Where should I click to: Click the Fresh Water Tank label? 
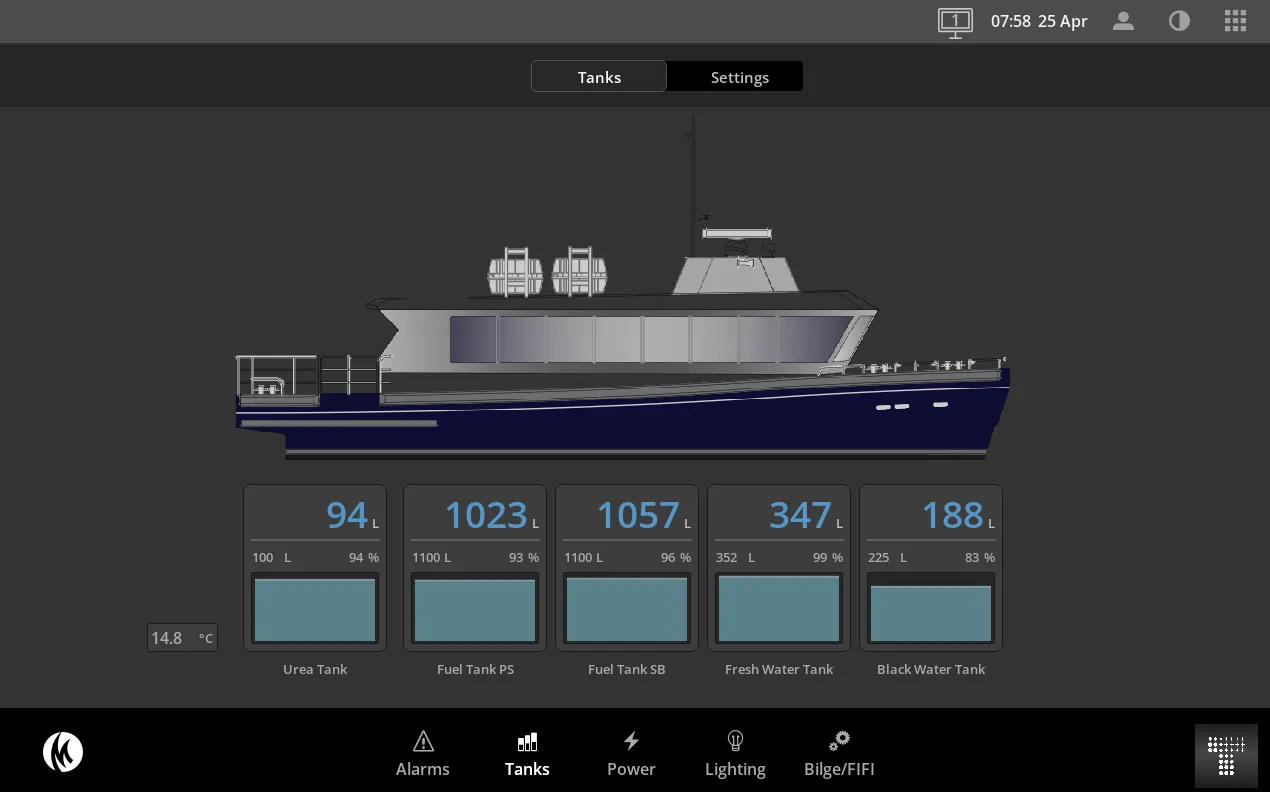point(779,669)
